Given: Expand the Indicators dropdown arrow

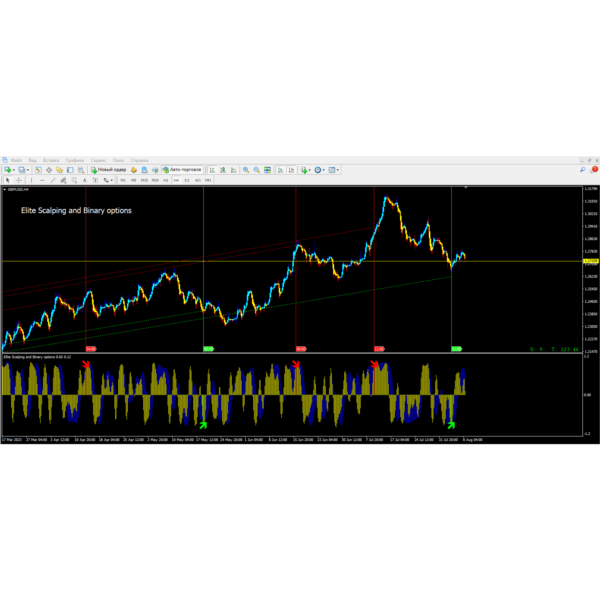Looking at the screenshot, I should [310, 170].
